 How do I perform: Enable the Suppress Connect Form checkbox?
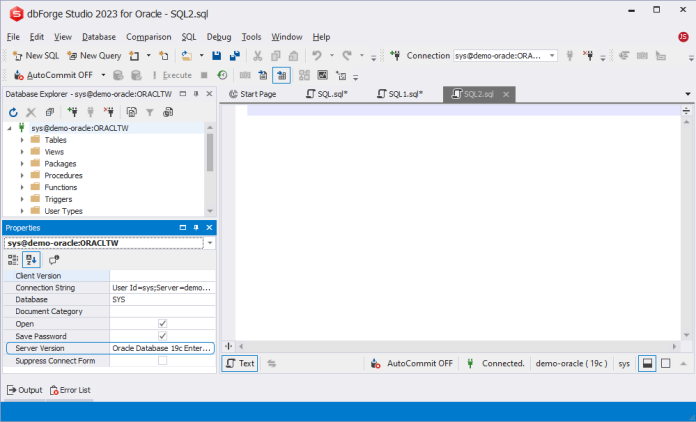[162, 360]
